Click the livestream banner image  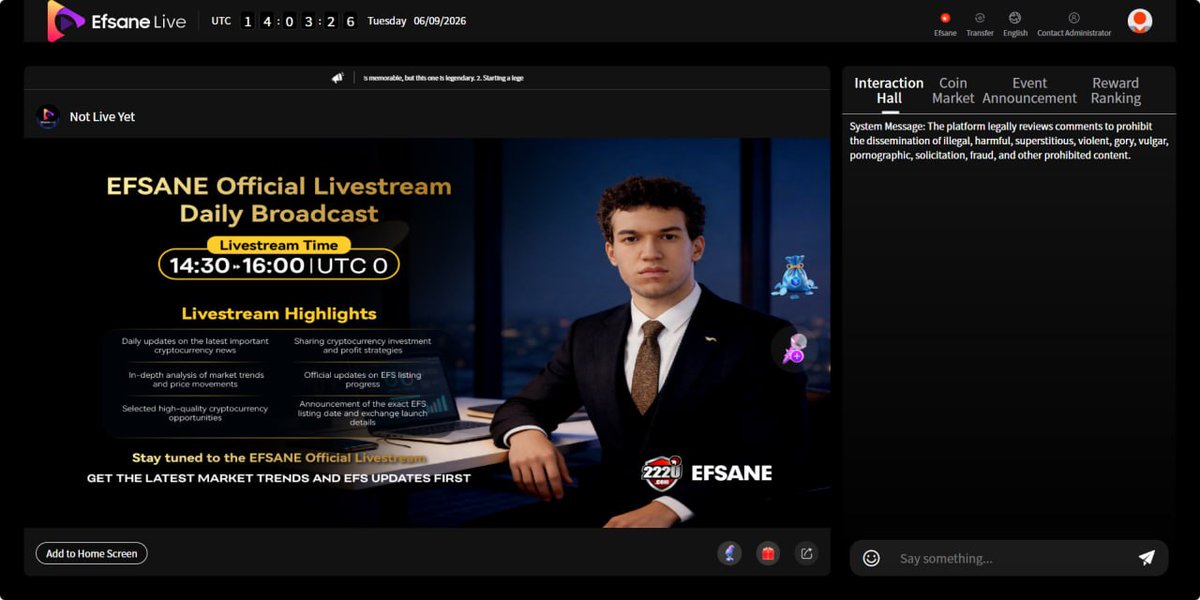click(427, 332)
